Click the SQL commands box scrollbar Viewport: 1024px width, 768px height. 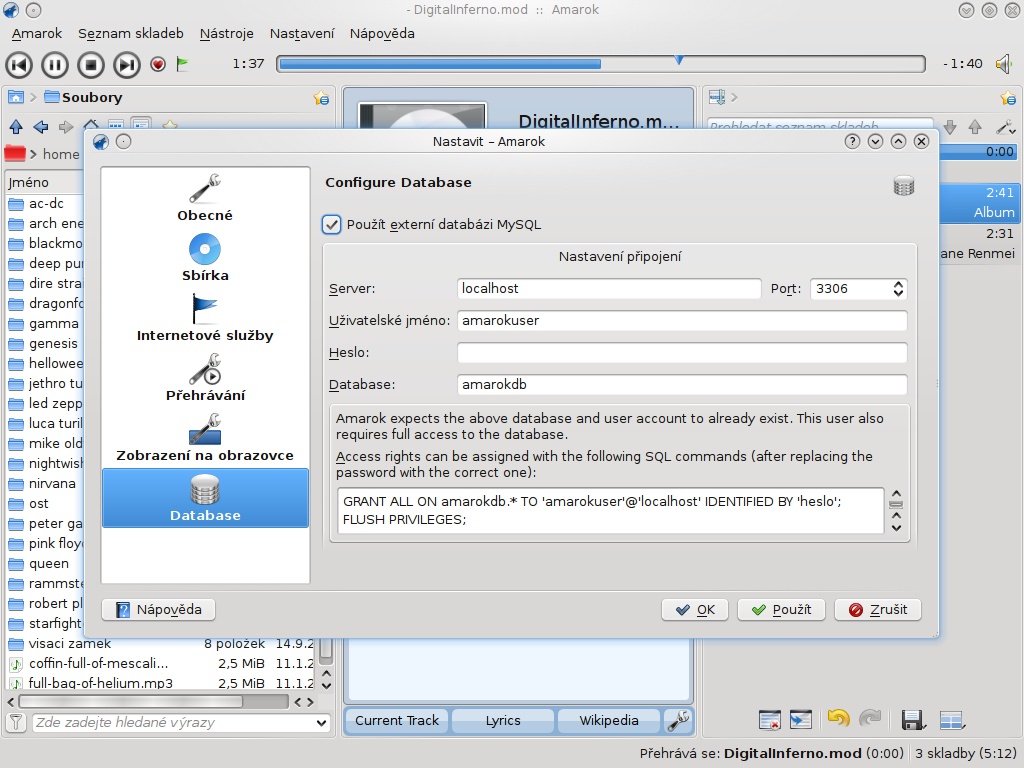pyautogui.click(x=896, y=511)
